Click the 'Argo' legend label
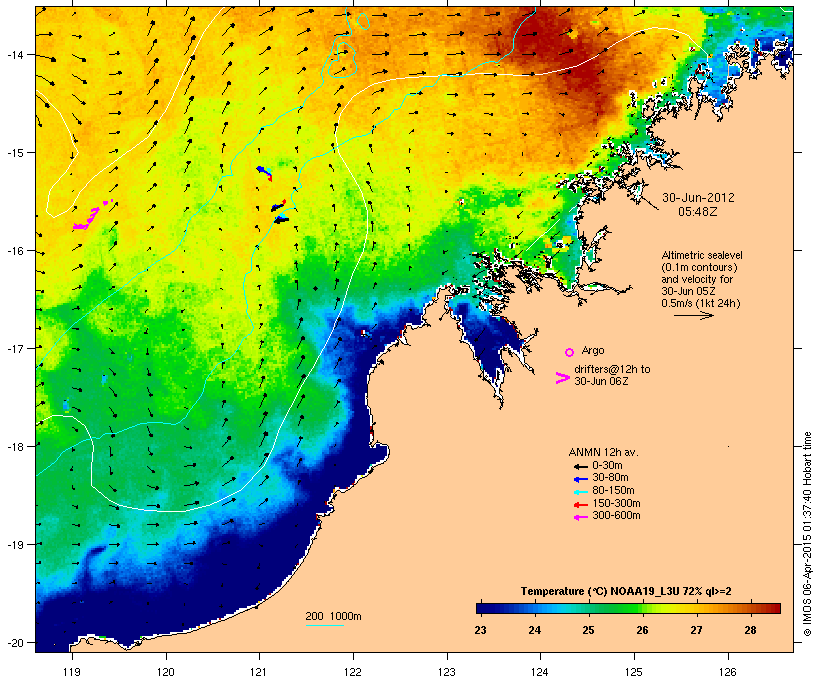The height and width of the screenshot is (680, 820). (593, 350)
